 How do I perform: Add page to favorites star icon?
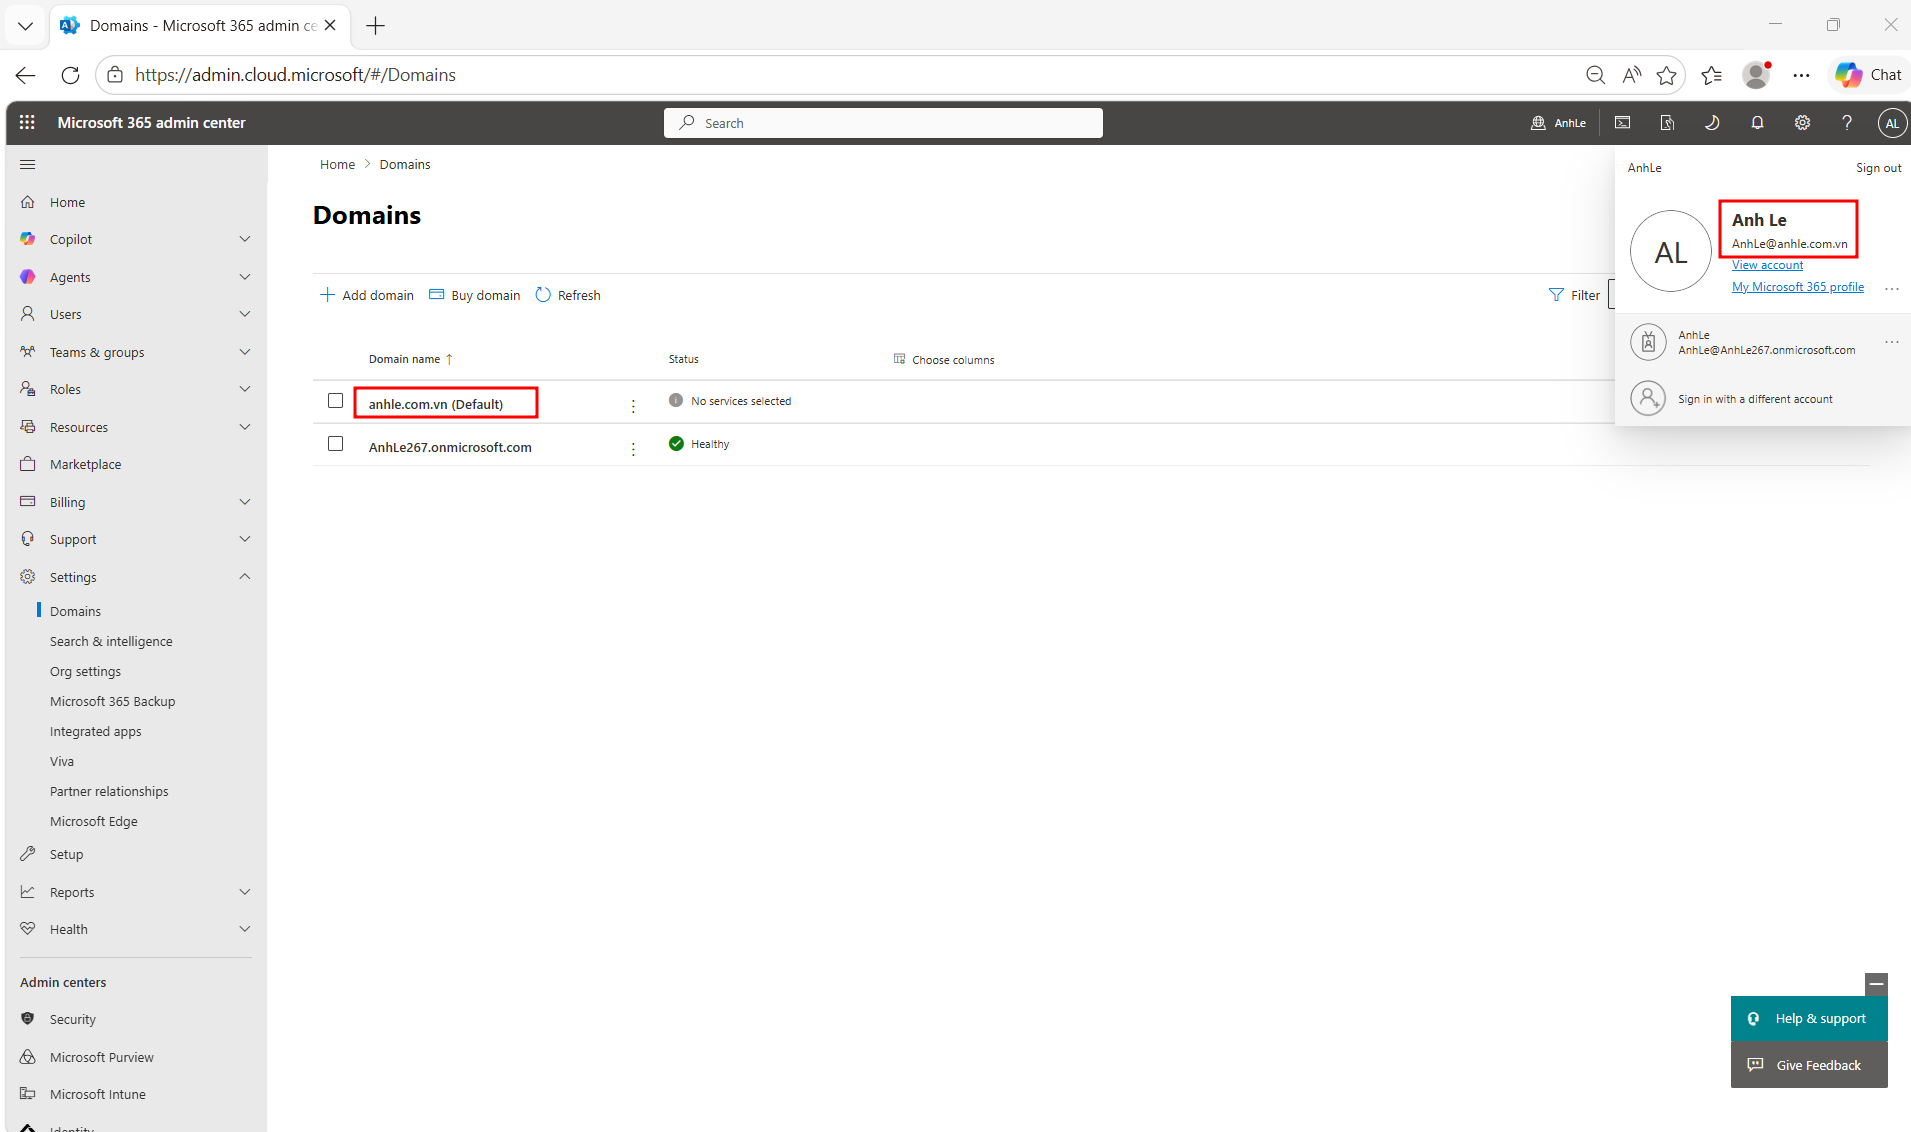(x=1666, y=75)
